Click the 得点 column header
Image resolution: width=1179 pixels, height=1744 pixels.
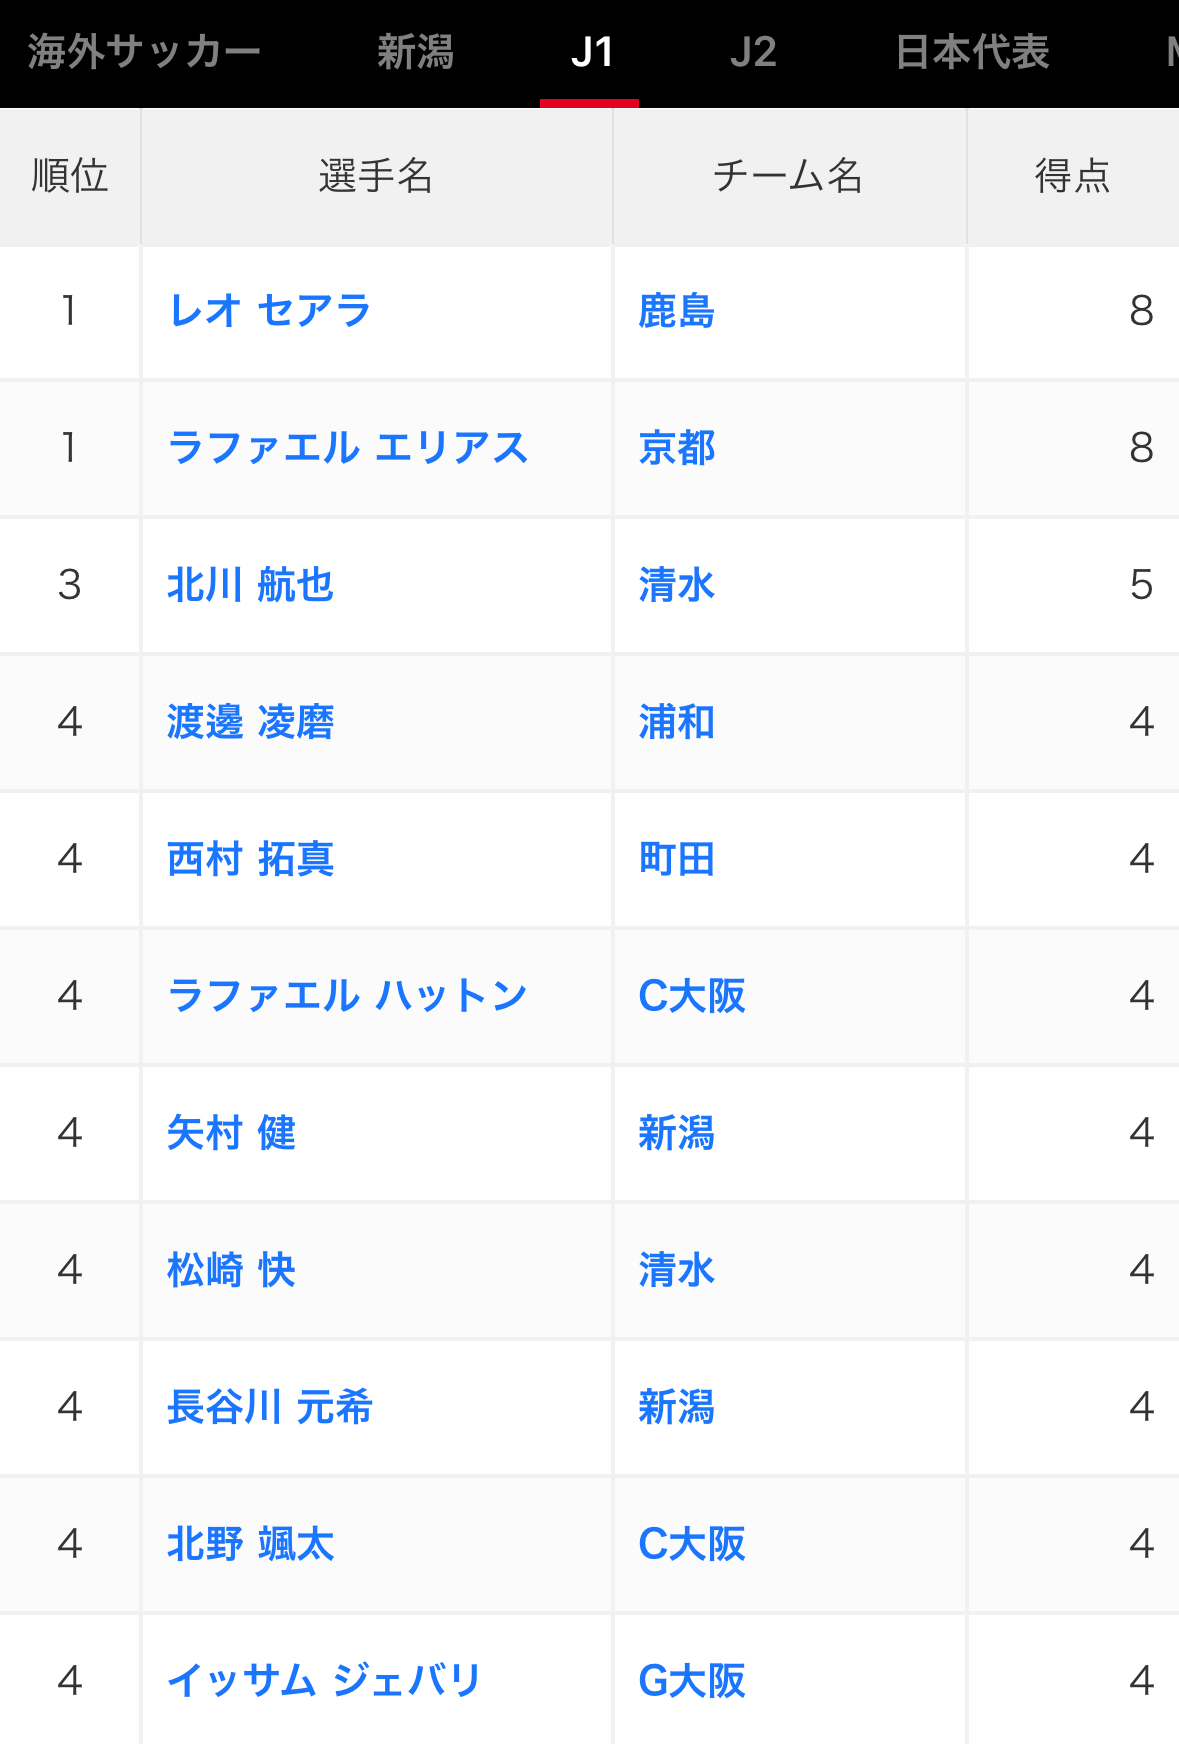click(x=1073, y=176)
